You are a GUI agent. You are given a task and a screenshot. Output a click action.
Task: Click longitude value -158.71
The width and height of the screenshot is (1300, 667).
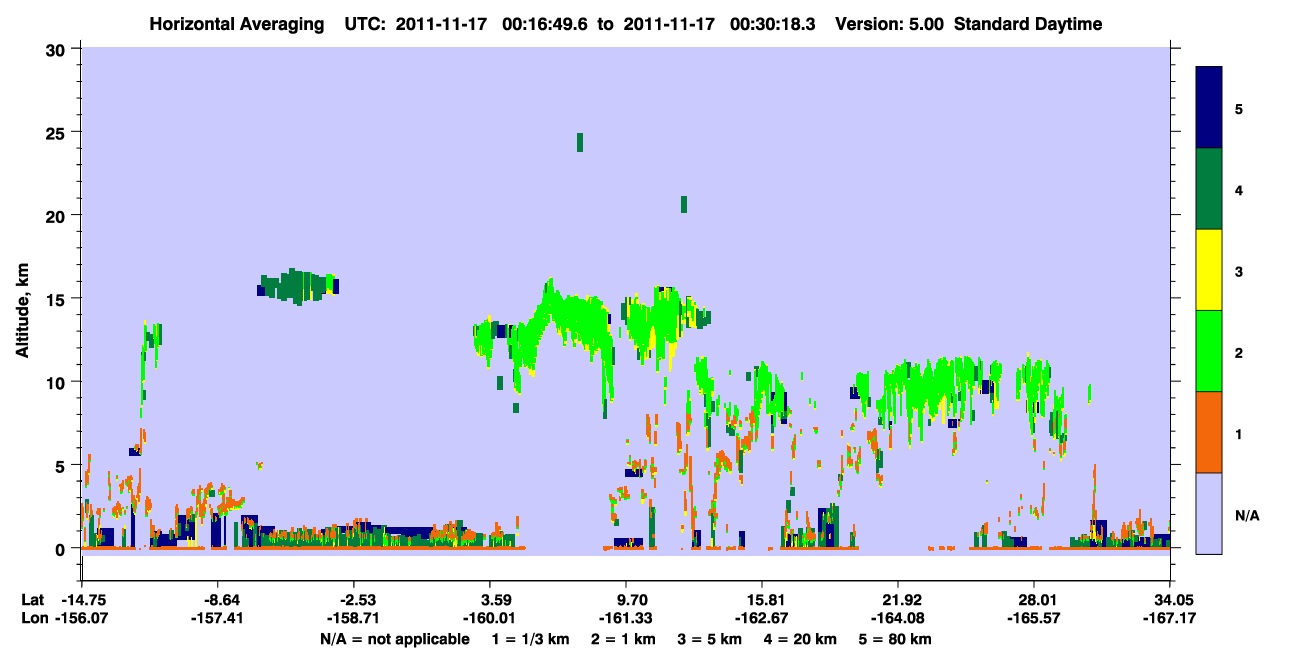pos(355,618)
